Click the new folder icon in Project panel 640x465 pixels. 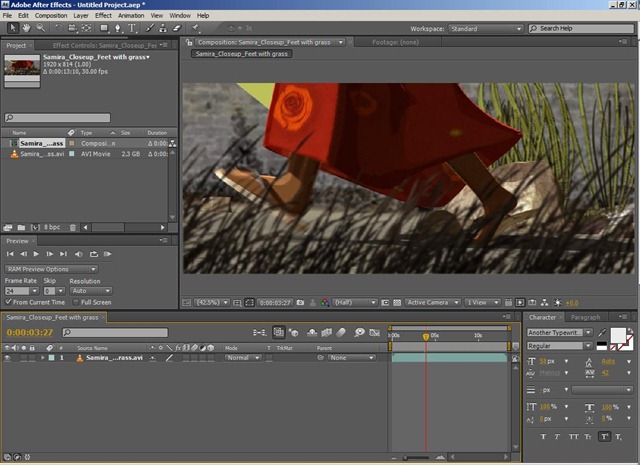pyautogui.click(x=21, y=227)
